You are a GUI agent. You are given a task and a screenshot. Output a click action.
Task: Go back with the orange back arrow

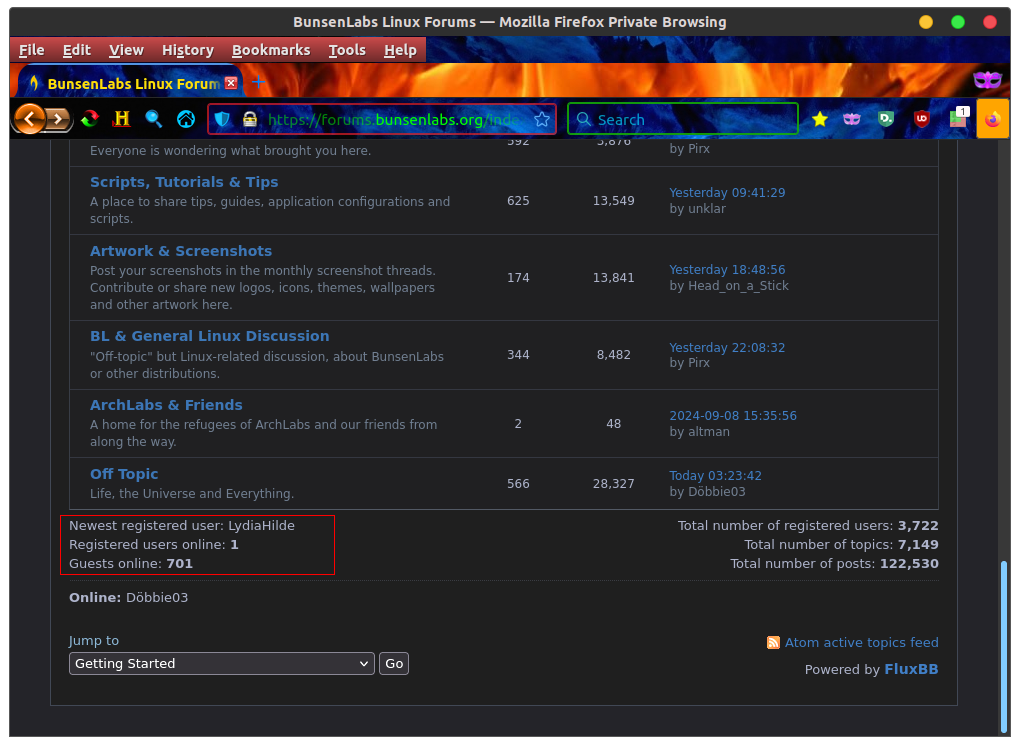point(29,119)
